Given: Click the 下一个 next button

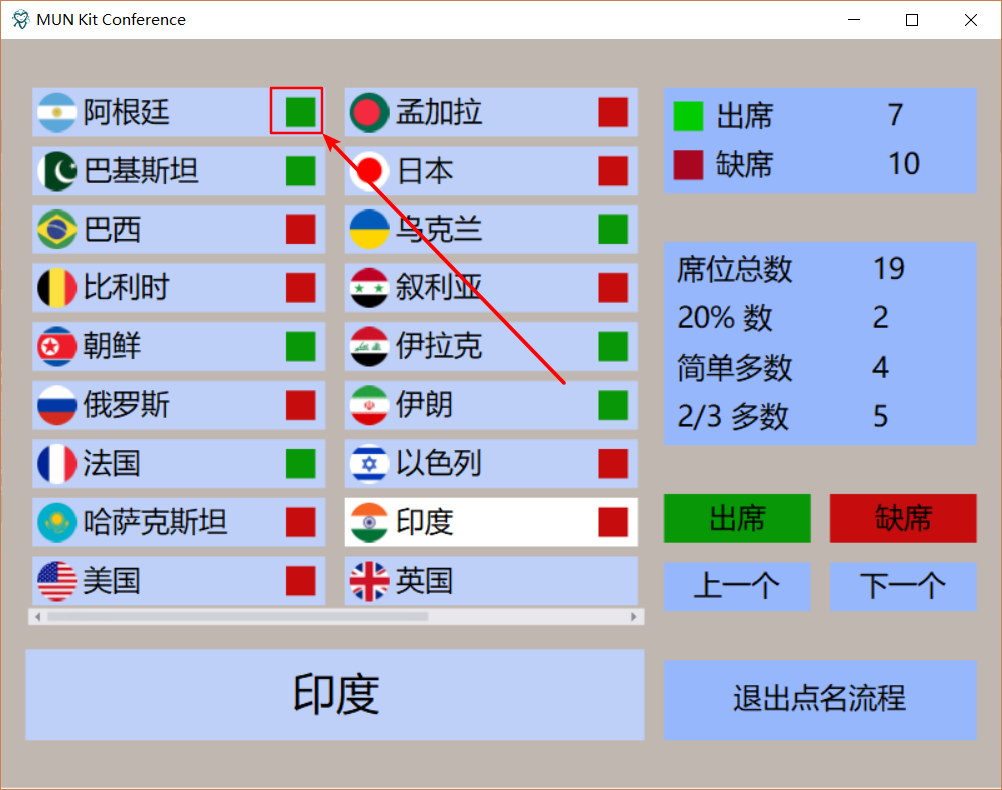Looking at the screenshot, I should pyautogui.click(x=902, y=587).
